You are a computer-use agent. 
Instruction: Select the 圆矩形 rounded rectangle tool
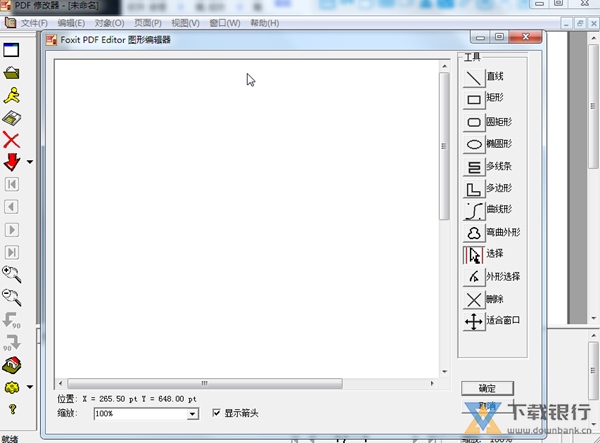tap(474, 122)
